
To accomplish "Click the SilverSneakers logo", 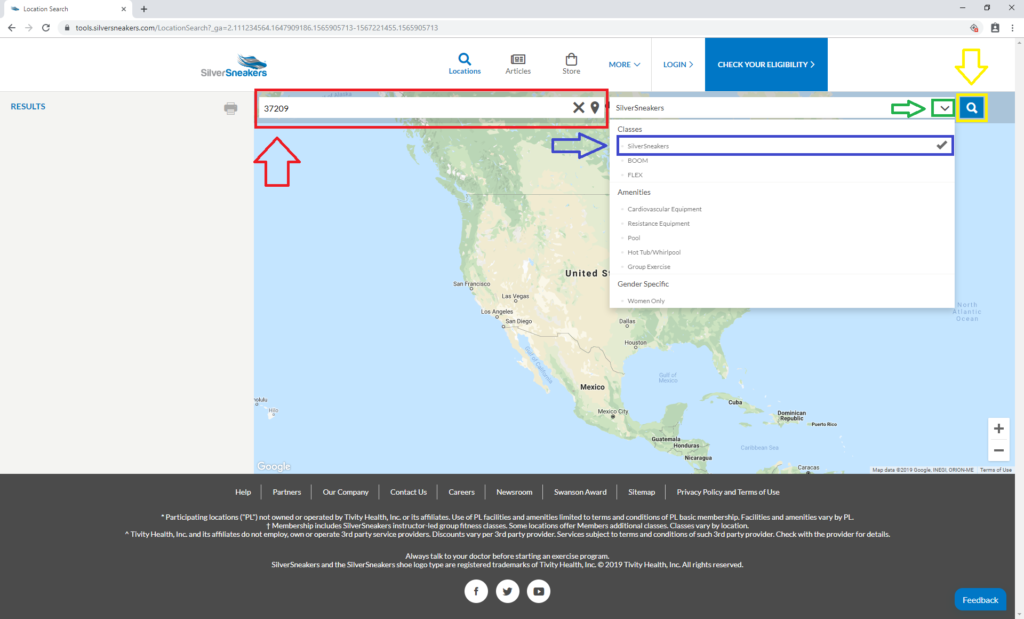I will pos(234,66).
